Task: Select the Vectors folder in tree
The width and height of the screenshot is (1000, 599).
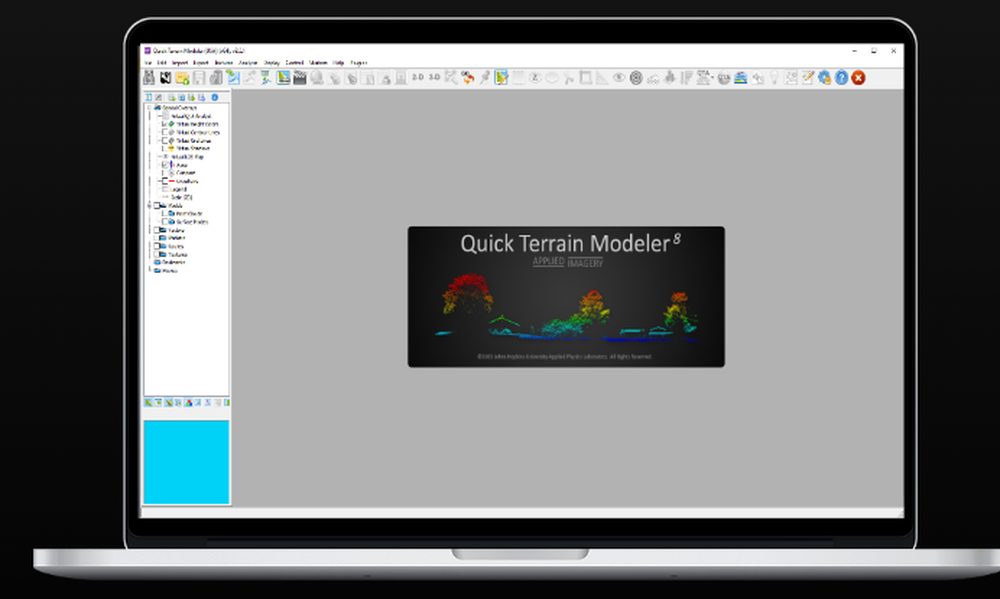Action: (x=176, y=230)
